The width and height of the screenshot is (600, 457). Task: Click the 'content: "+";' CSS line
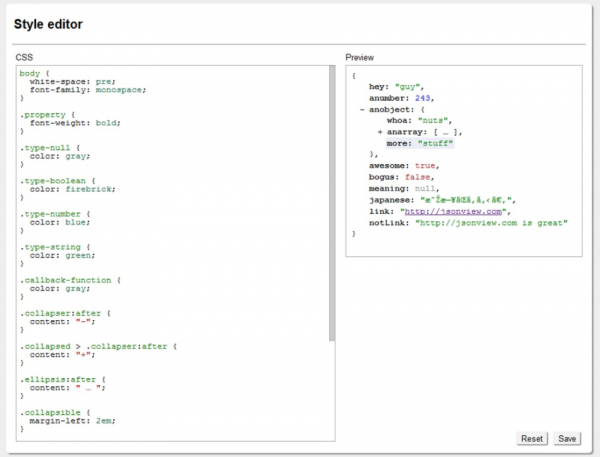coord(62,355)
